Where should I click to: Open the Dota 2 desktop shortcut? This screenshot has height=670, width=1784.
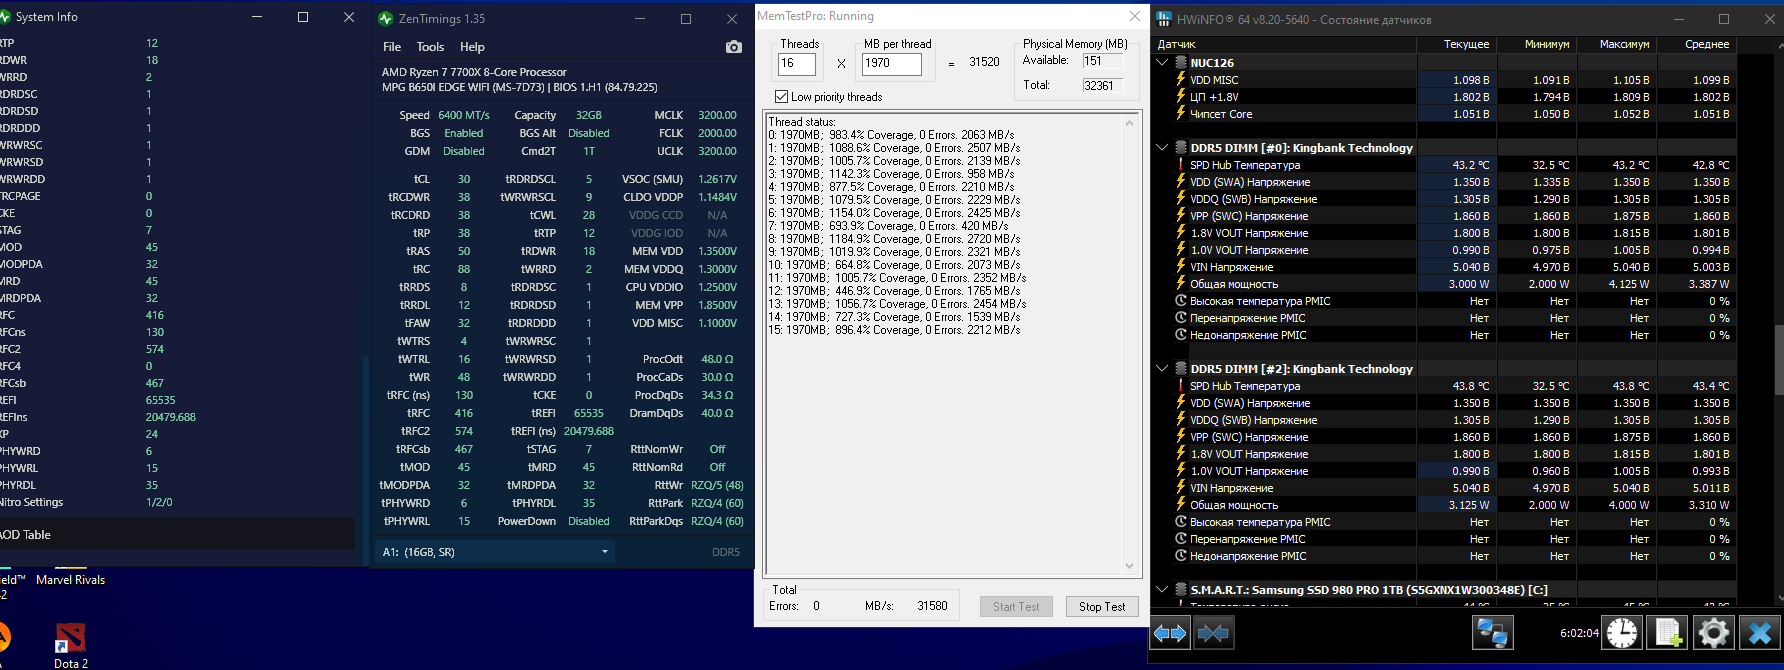coord(70,645)
